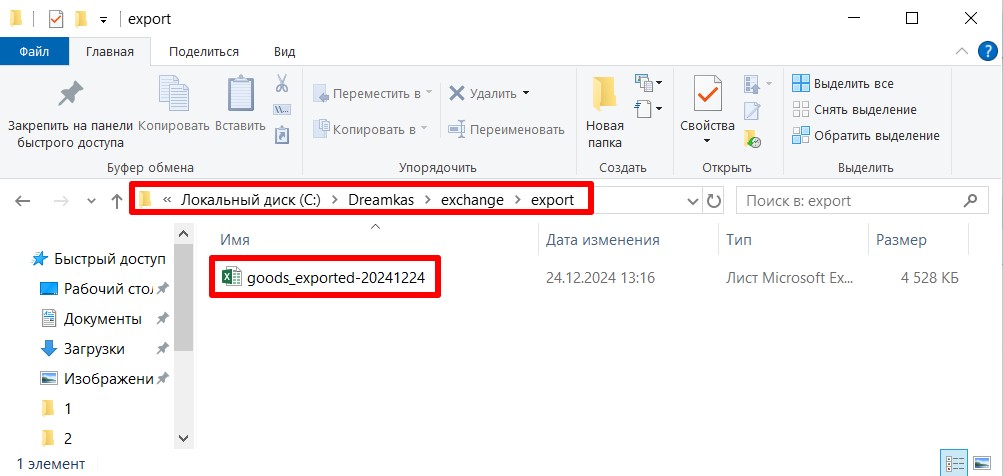Click the scissors cut icon
Image resolution: width=1003 pixels, height=476 pixels.
click(282, 83)
